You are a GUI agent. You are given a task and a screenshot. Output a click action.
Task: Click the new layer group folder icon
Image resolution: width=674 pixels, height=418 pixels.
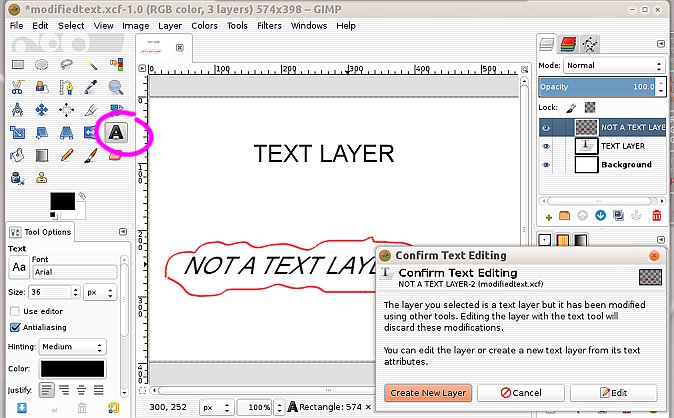pyautogui.click(x=564, y=215)
